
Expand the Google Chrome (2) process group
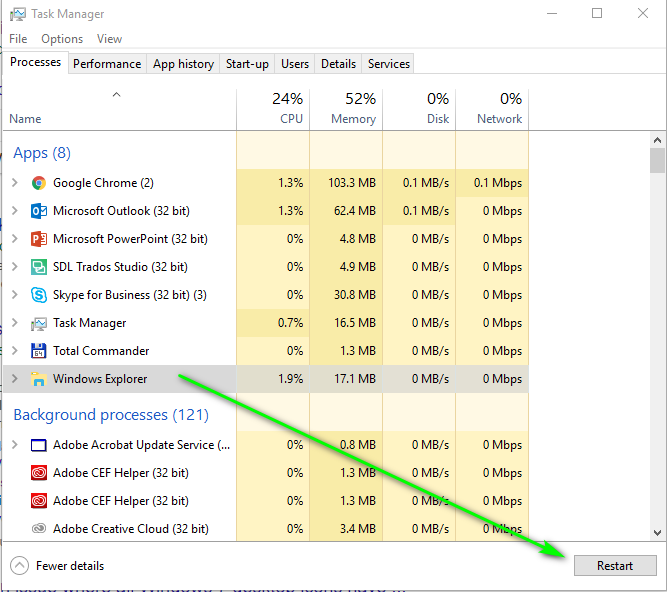pyautogui.click(x=15, y=183)
